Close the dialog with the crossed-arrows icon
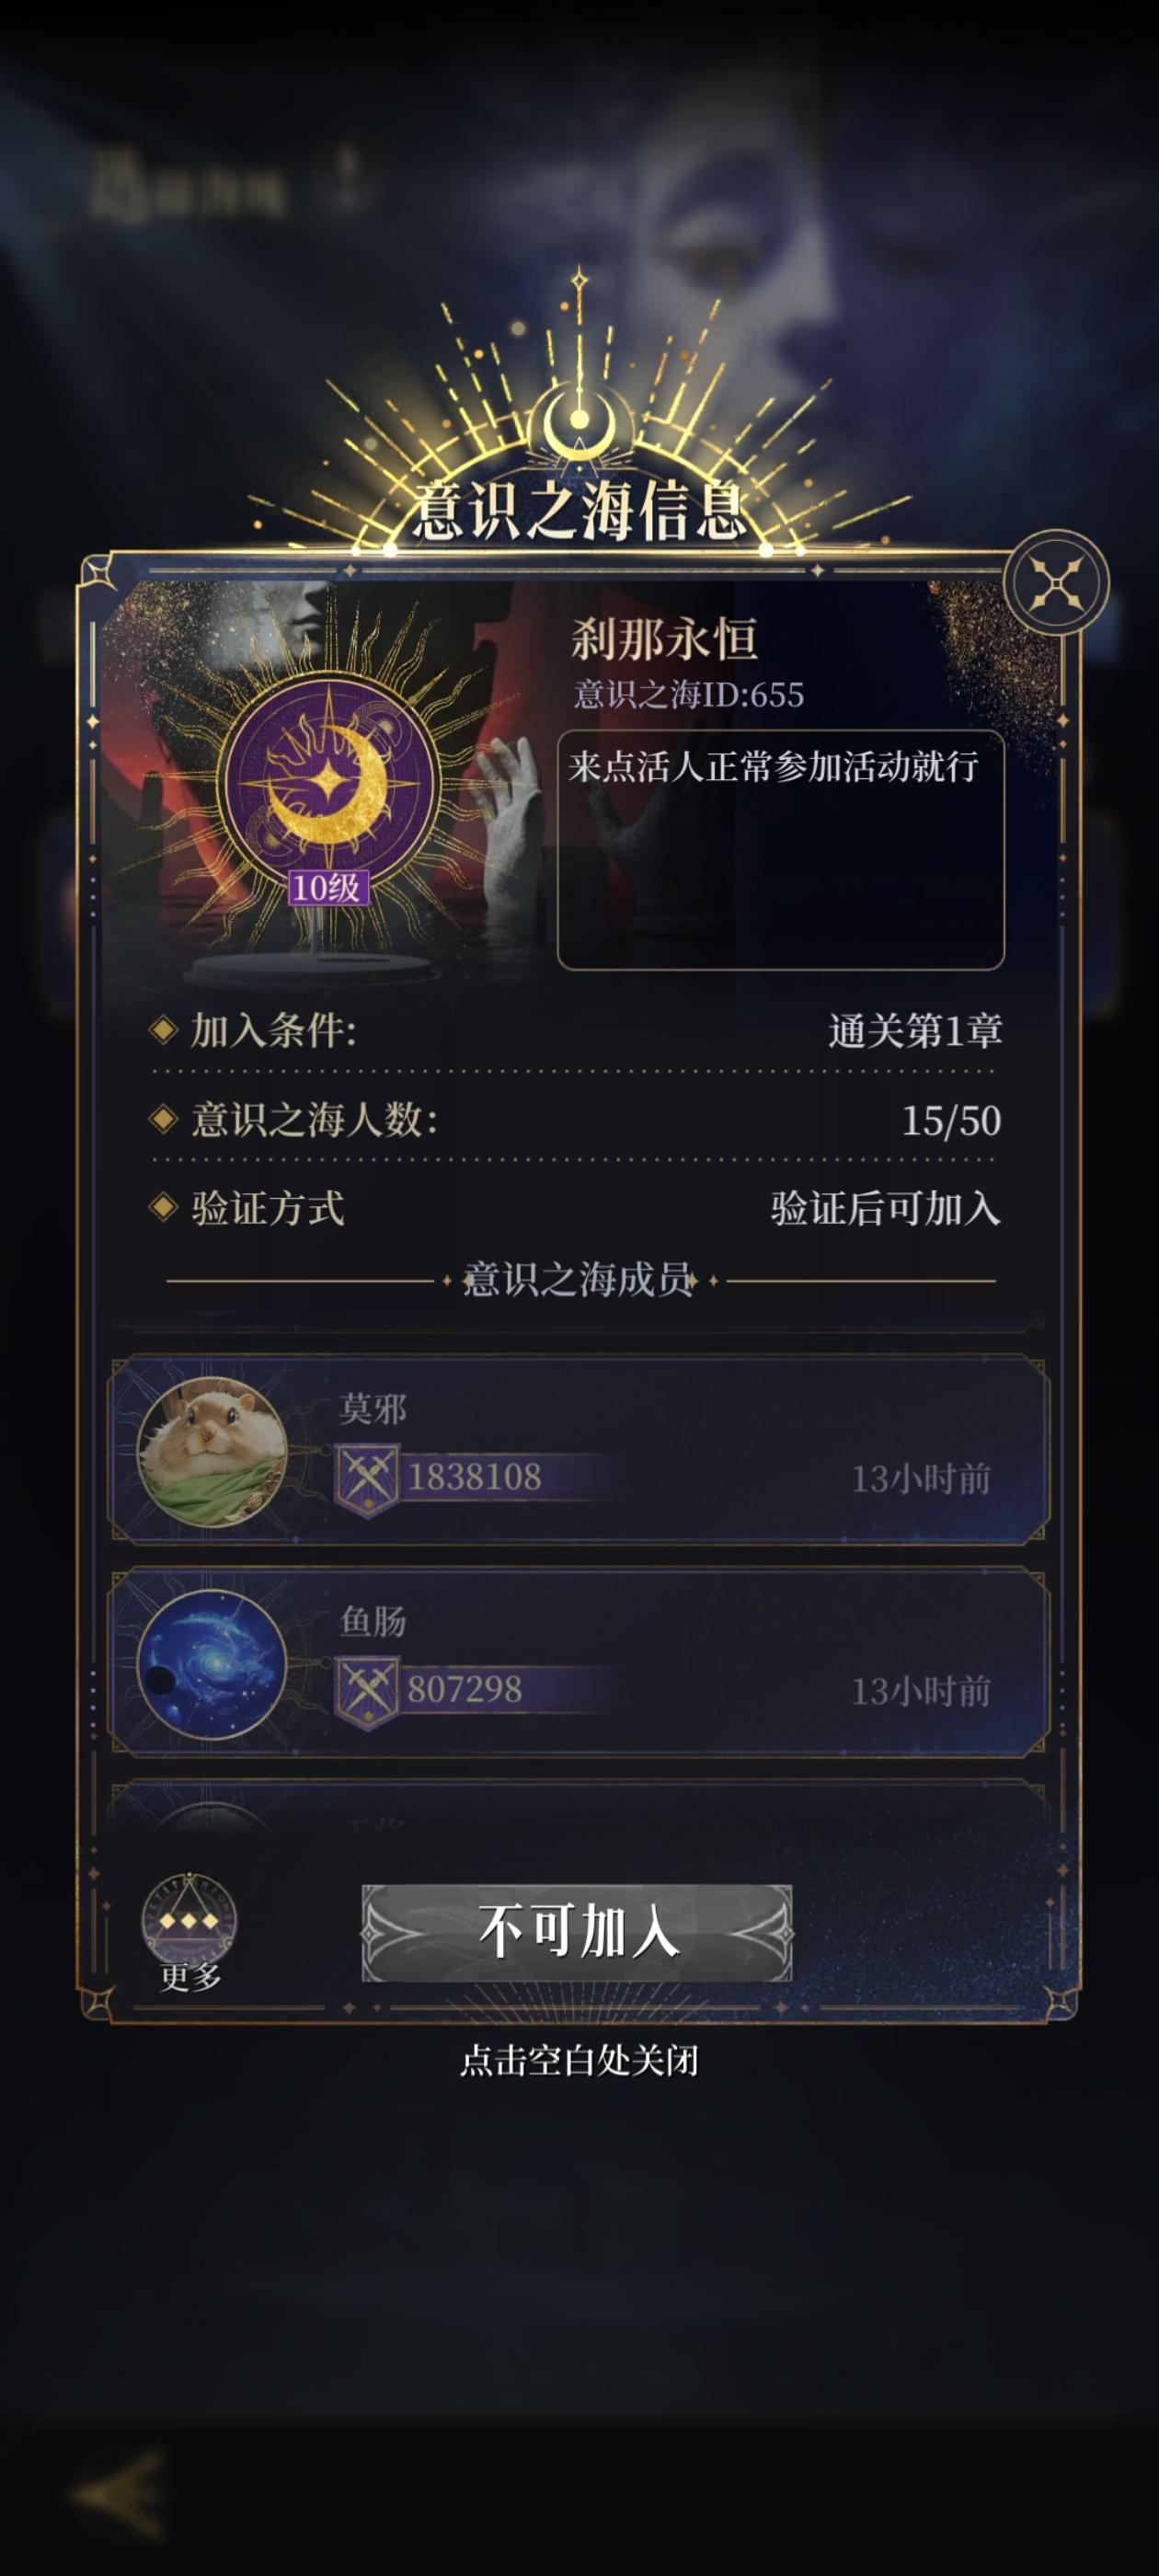This screenshot has width=1159, height=2576. point(1056,582)
